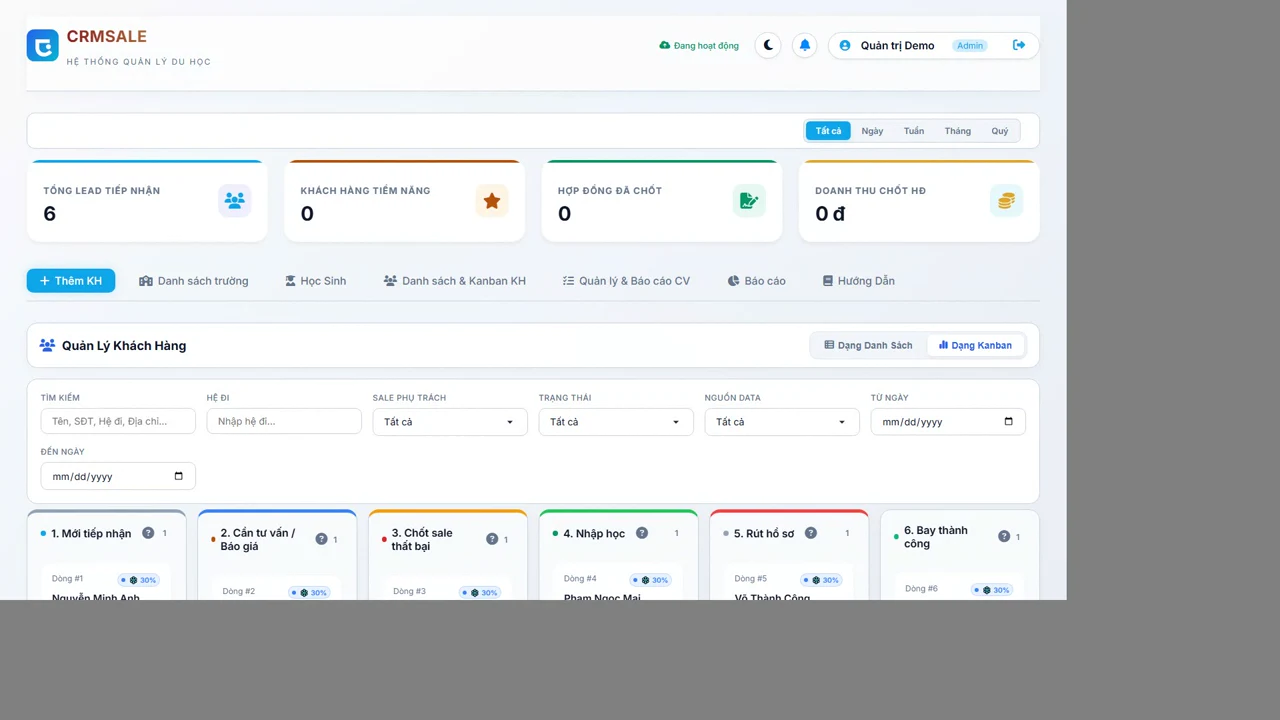Click the star icon on Khách hàng tiềm năng card
This screenshot has width=1280, height=720.
[x=492, y=201]
